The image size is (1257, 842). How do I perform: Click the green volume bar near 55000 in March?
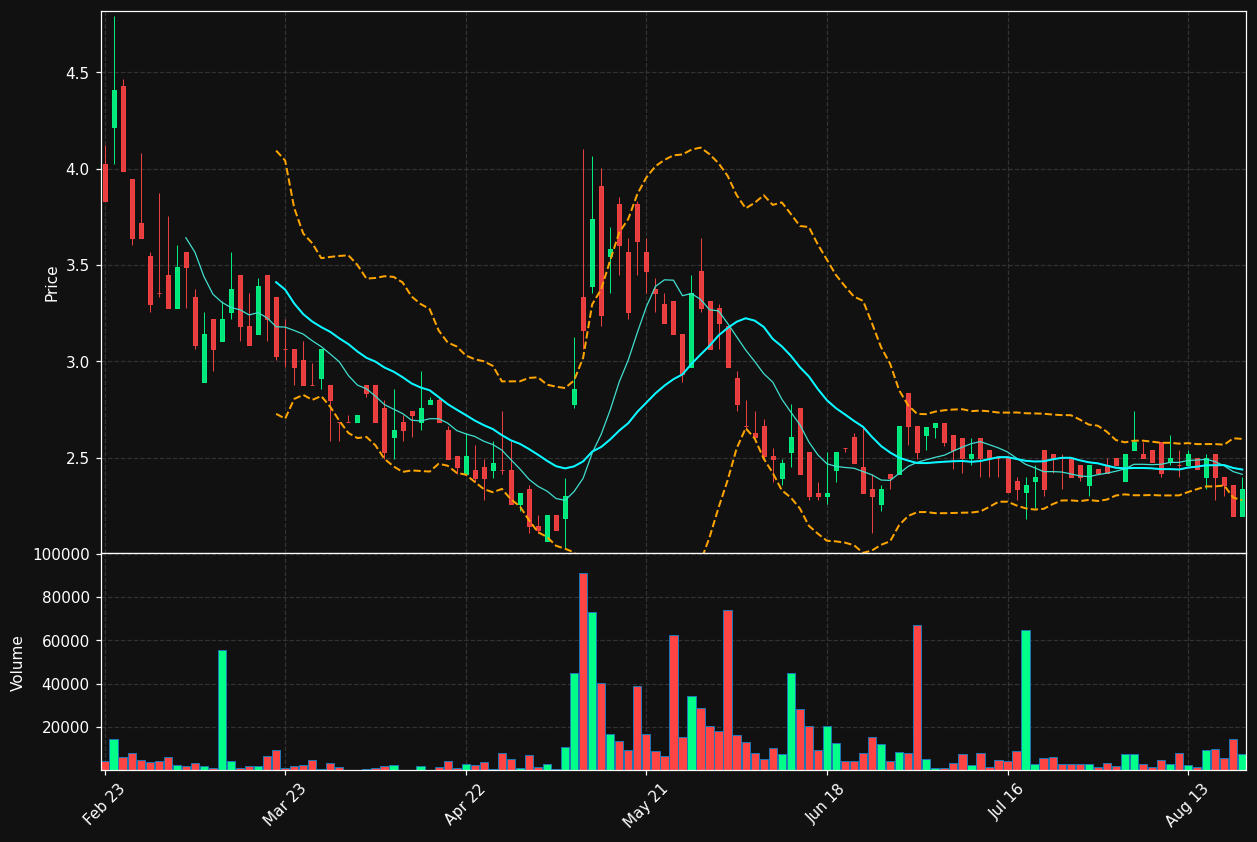[x=222, y=710]
